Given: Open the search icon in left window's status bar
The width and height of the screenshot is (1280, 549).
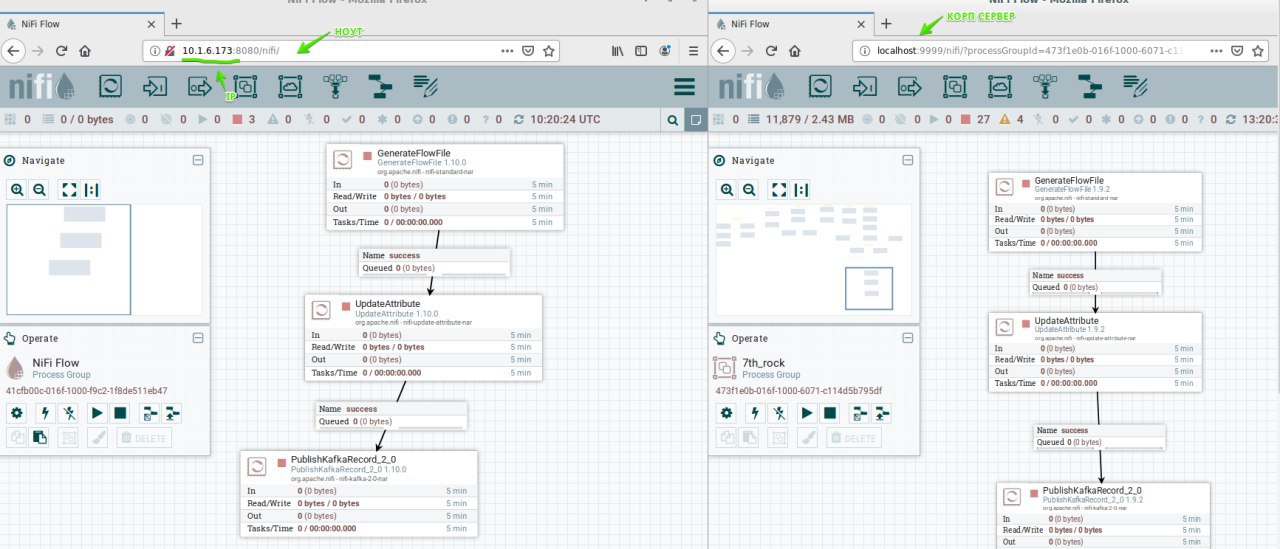Looking at the screenshot, I should coord(673,120).
